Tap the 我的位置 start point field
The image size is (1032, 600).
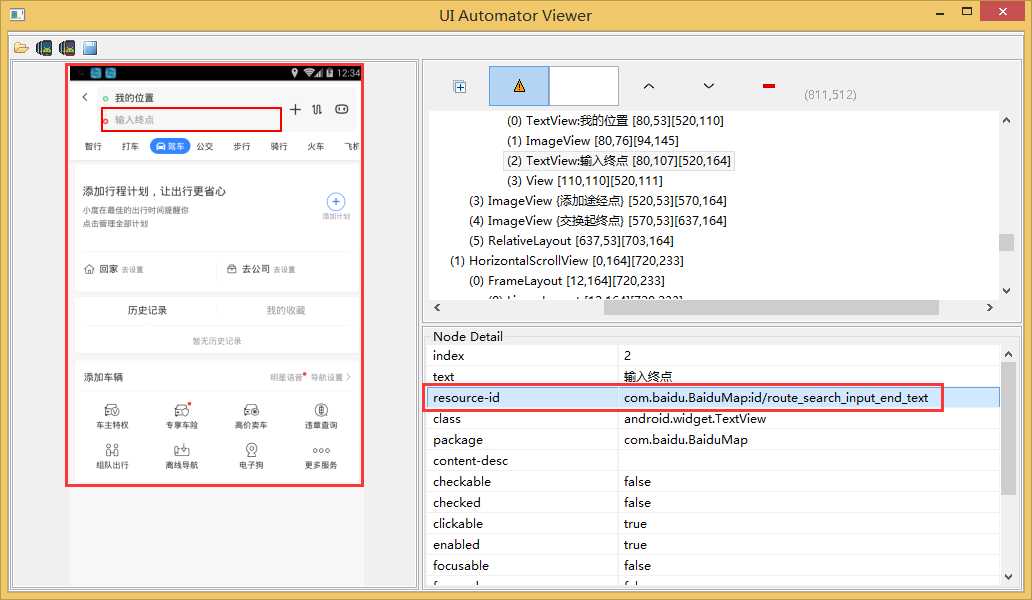(x=134, y=98)
